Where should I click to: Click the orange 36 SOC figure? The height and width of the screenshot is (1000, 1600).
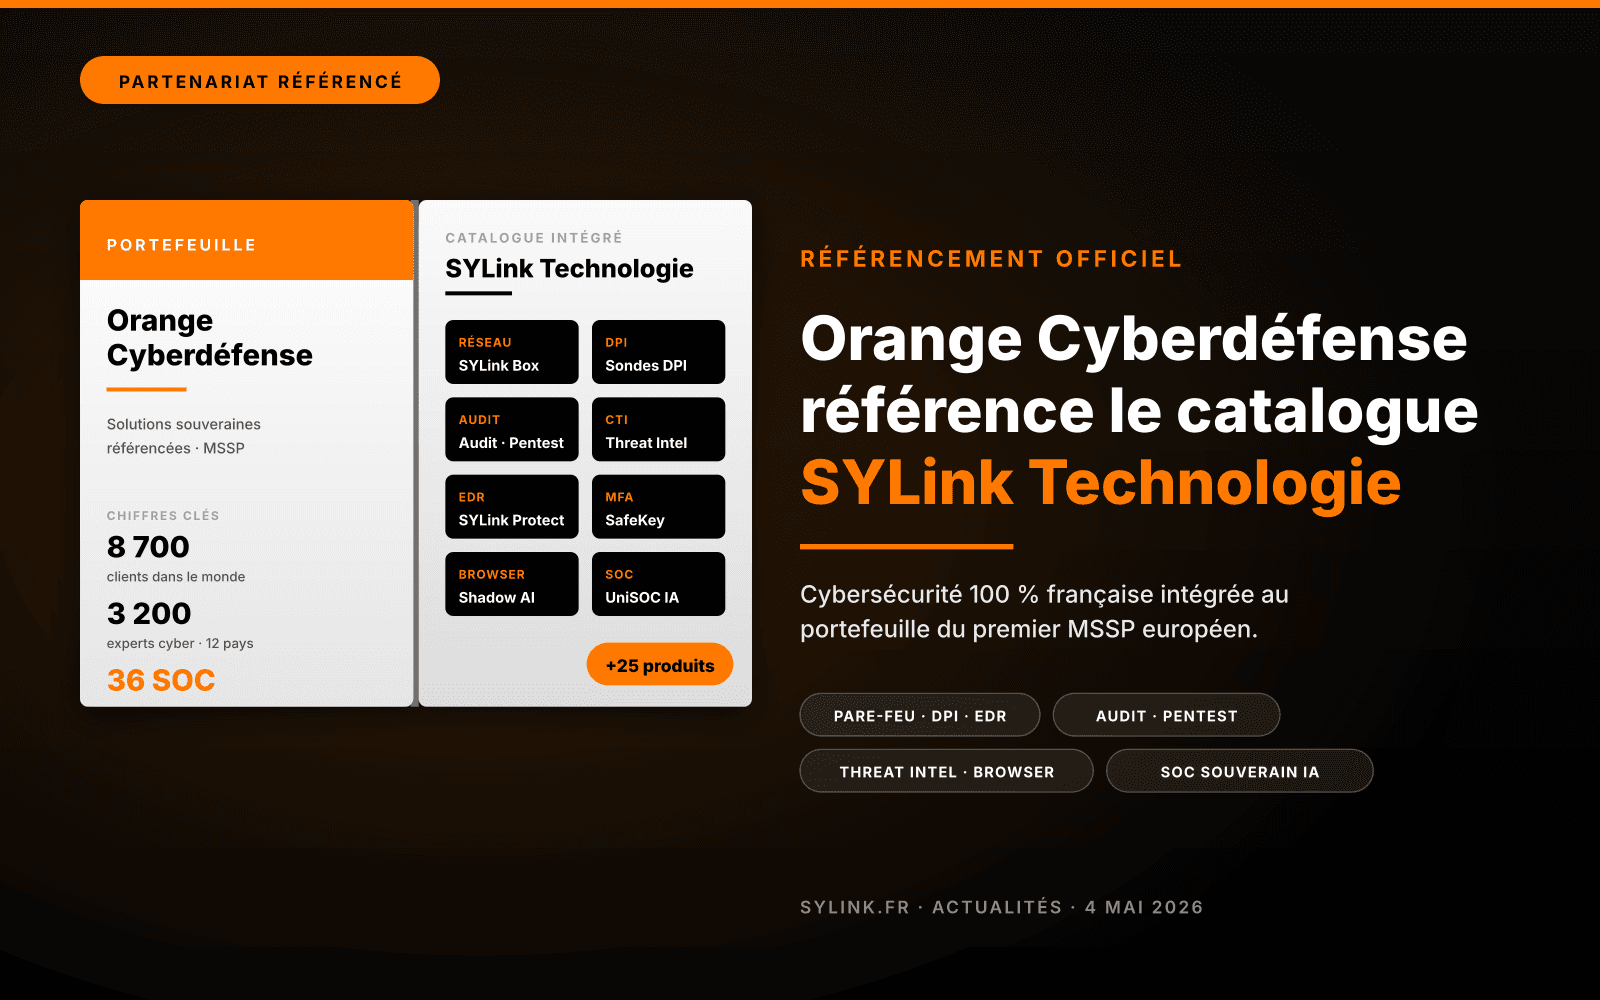pos(161,680)
